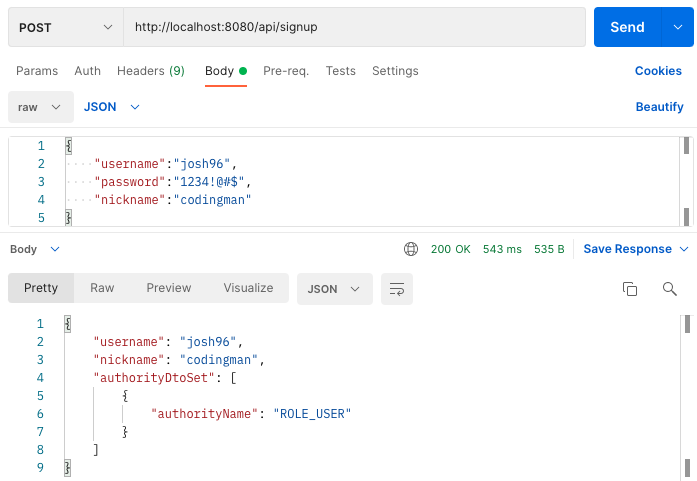
Task: Open the POST method dropdown
Action: tap(66, 27)
